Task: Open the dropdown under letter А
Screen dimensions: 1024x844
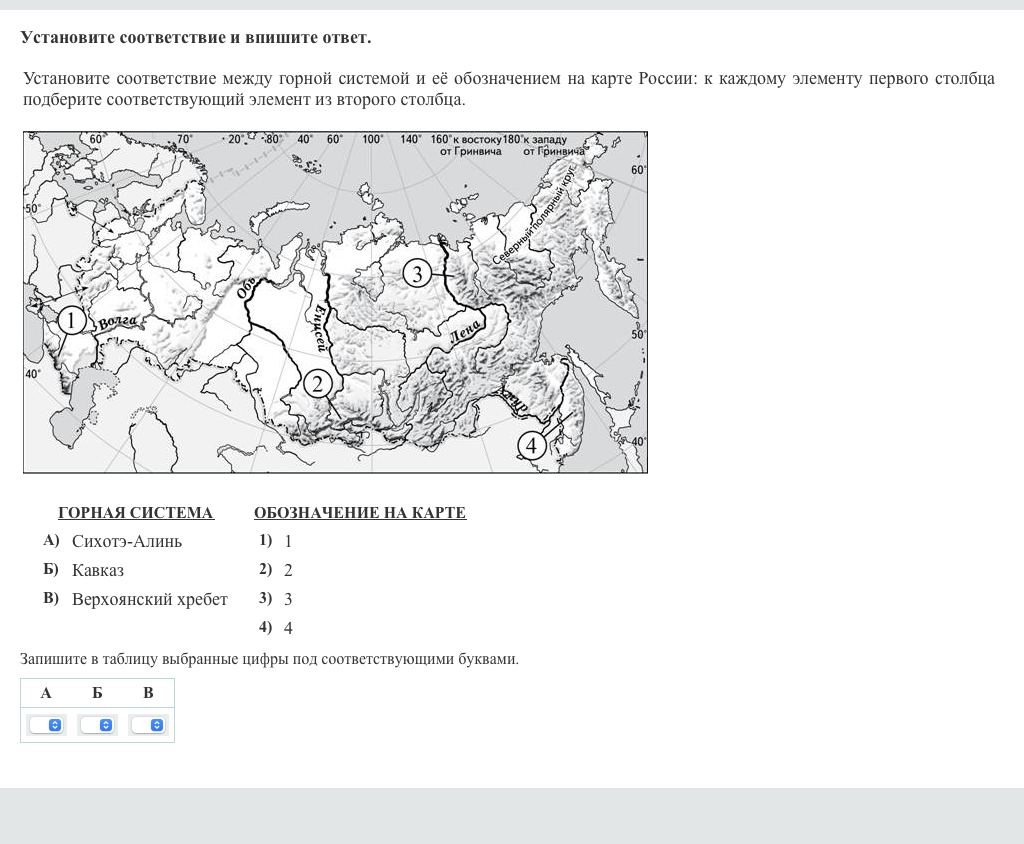Action: click(46, 725)
